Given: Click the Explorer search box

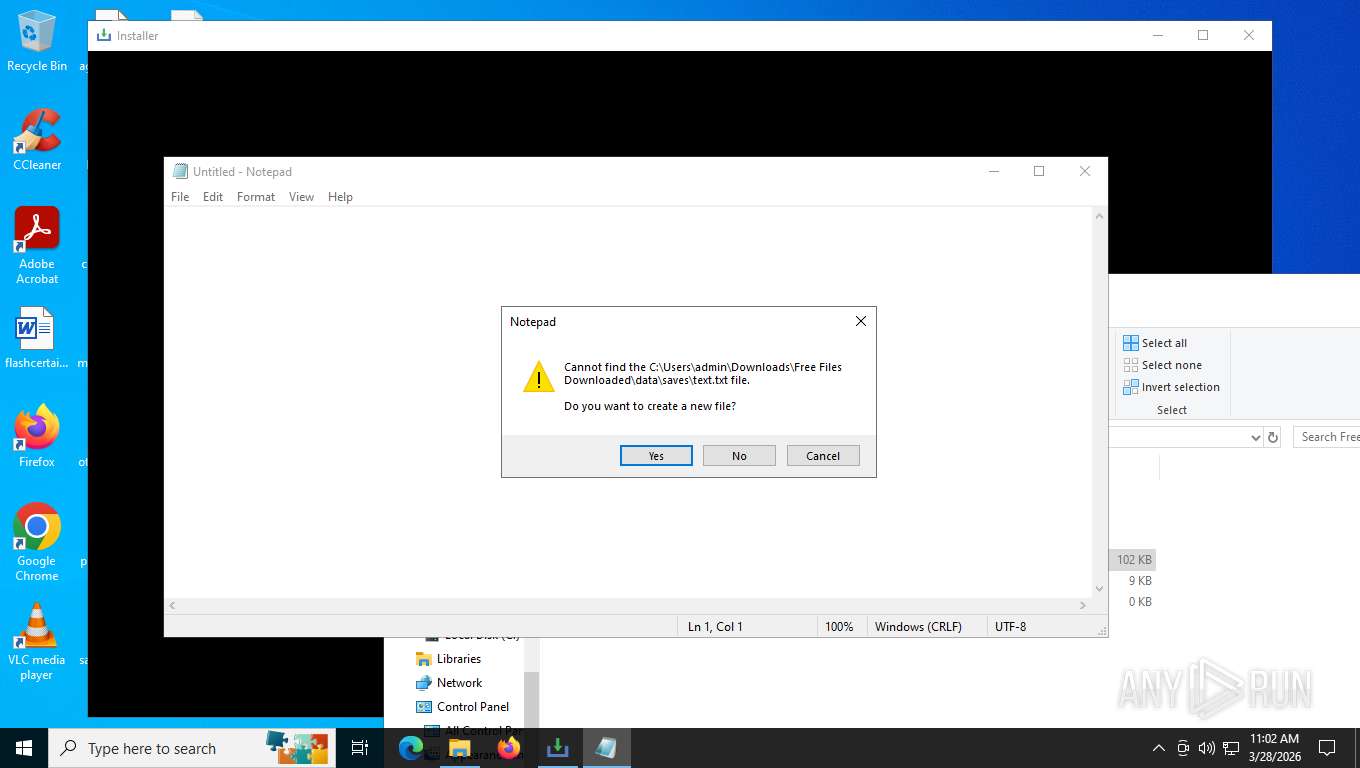Looking at the screenshot, I should (x=1327, y=437).
